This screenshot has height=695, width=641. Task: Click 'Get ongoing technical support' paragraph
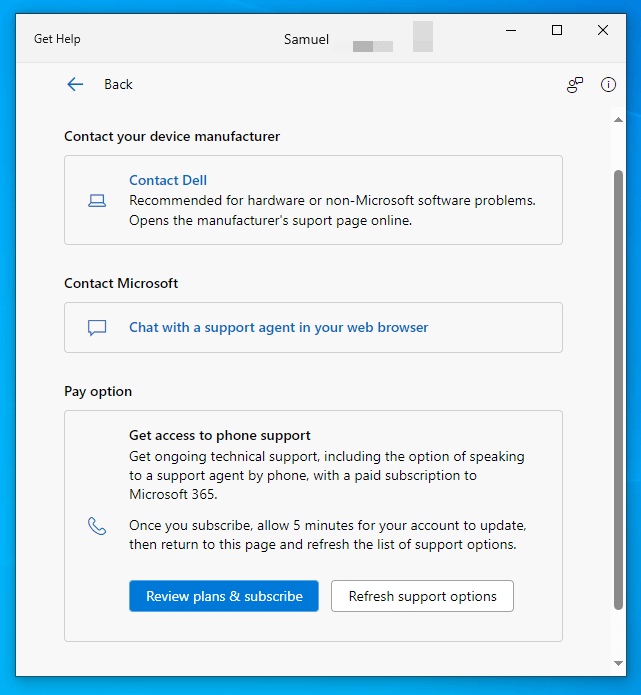327,475
